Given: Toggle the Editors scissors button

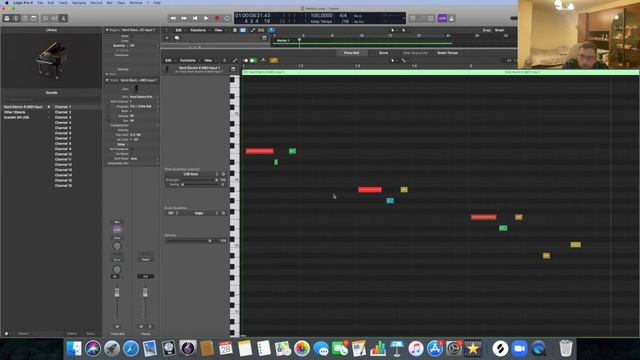Looking at the screenshot, I should coord(63,18).
